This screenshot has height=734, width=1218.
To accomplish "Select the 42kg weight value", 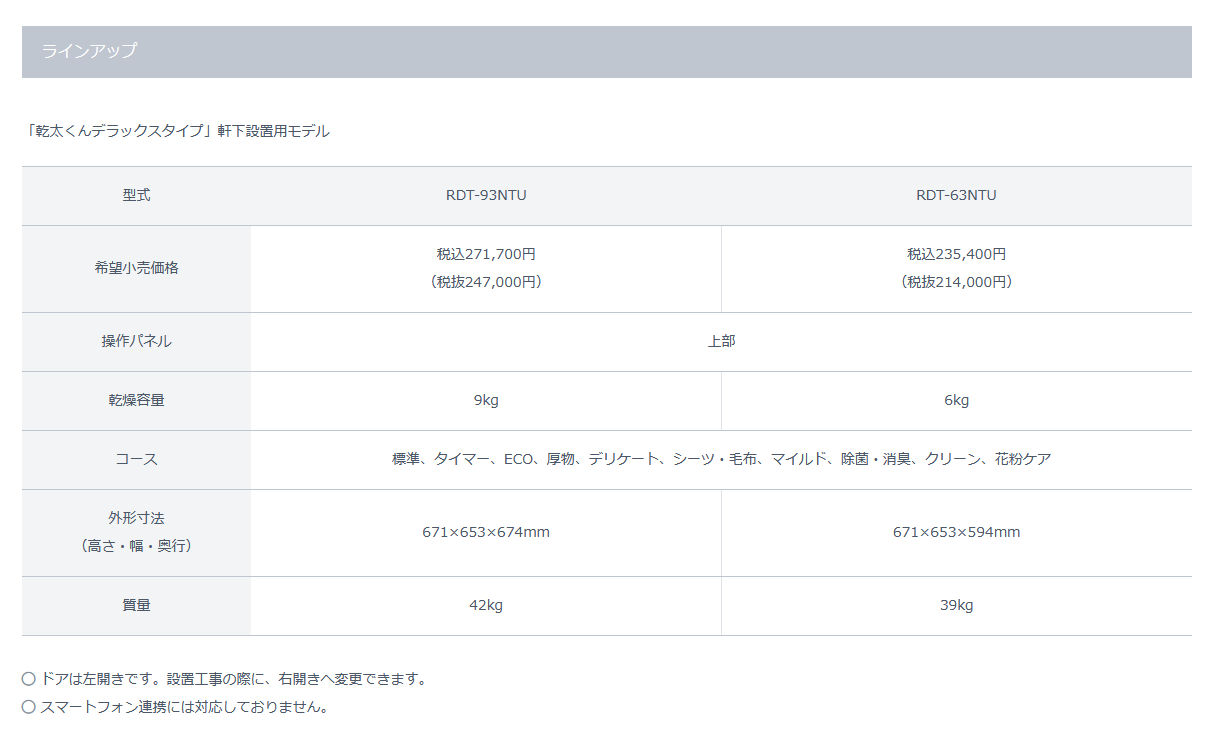I will click(x=486, y=605).
